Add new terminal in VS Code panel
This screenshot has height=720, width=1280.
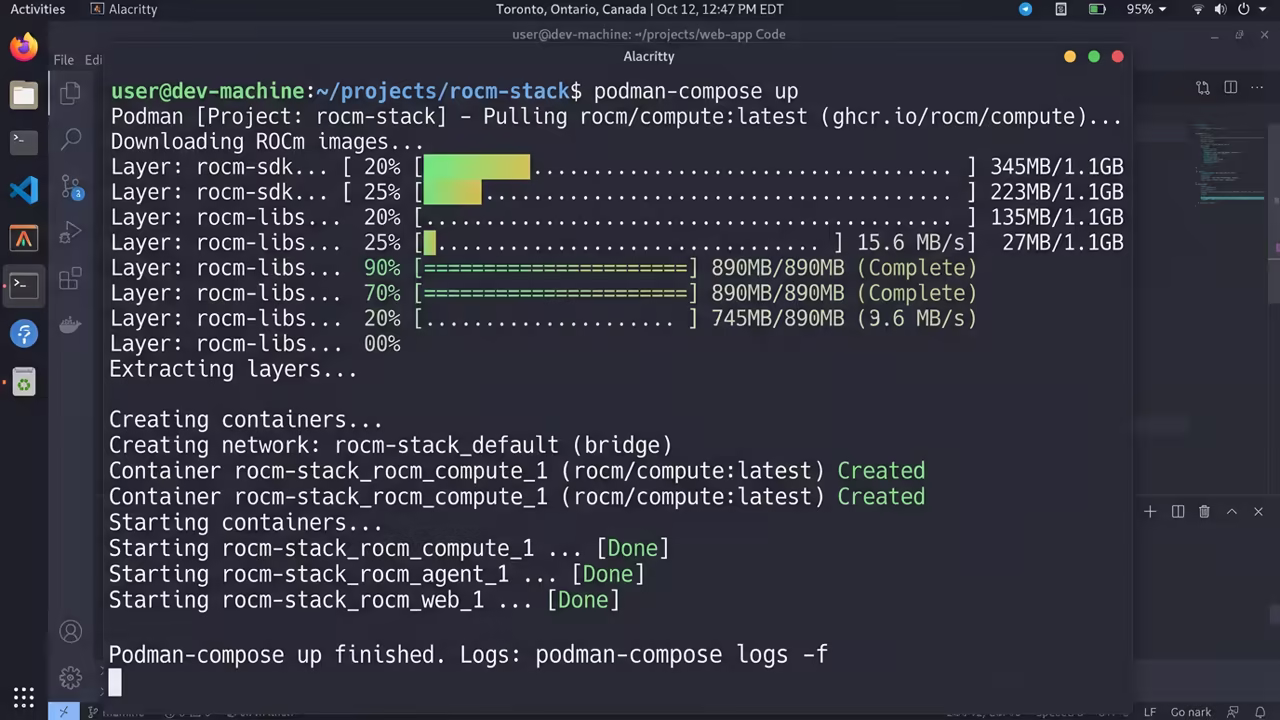tap(1150, 512)
